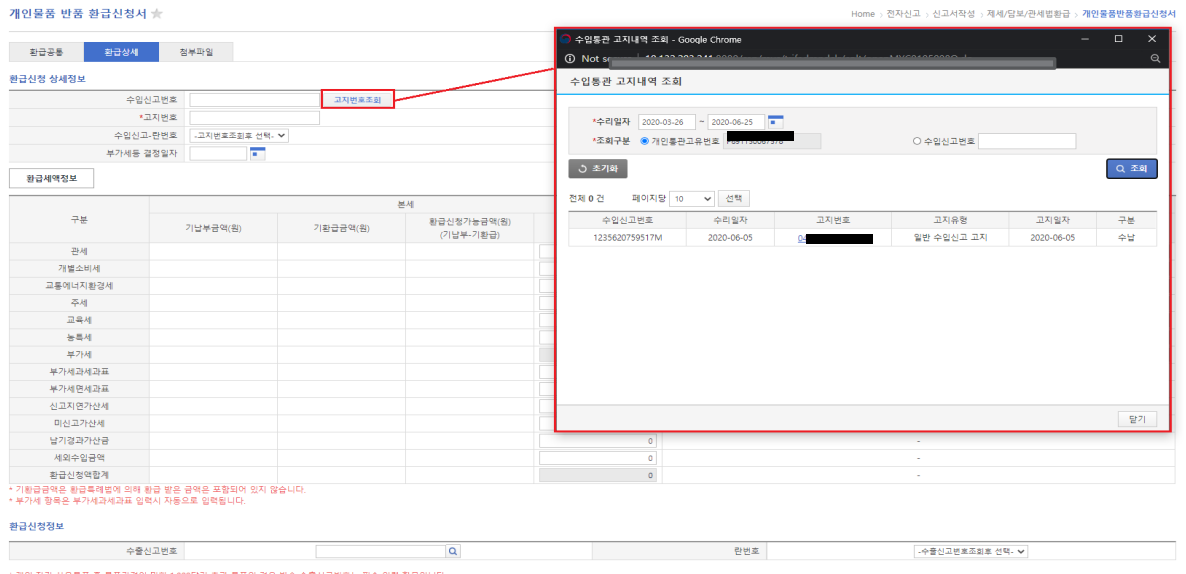Open 전자신고 breadcrumb
The width and height of the screenshot is (1186, 574).
903,14
